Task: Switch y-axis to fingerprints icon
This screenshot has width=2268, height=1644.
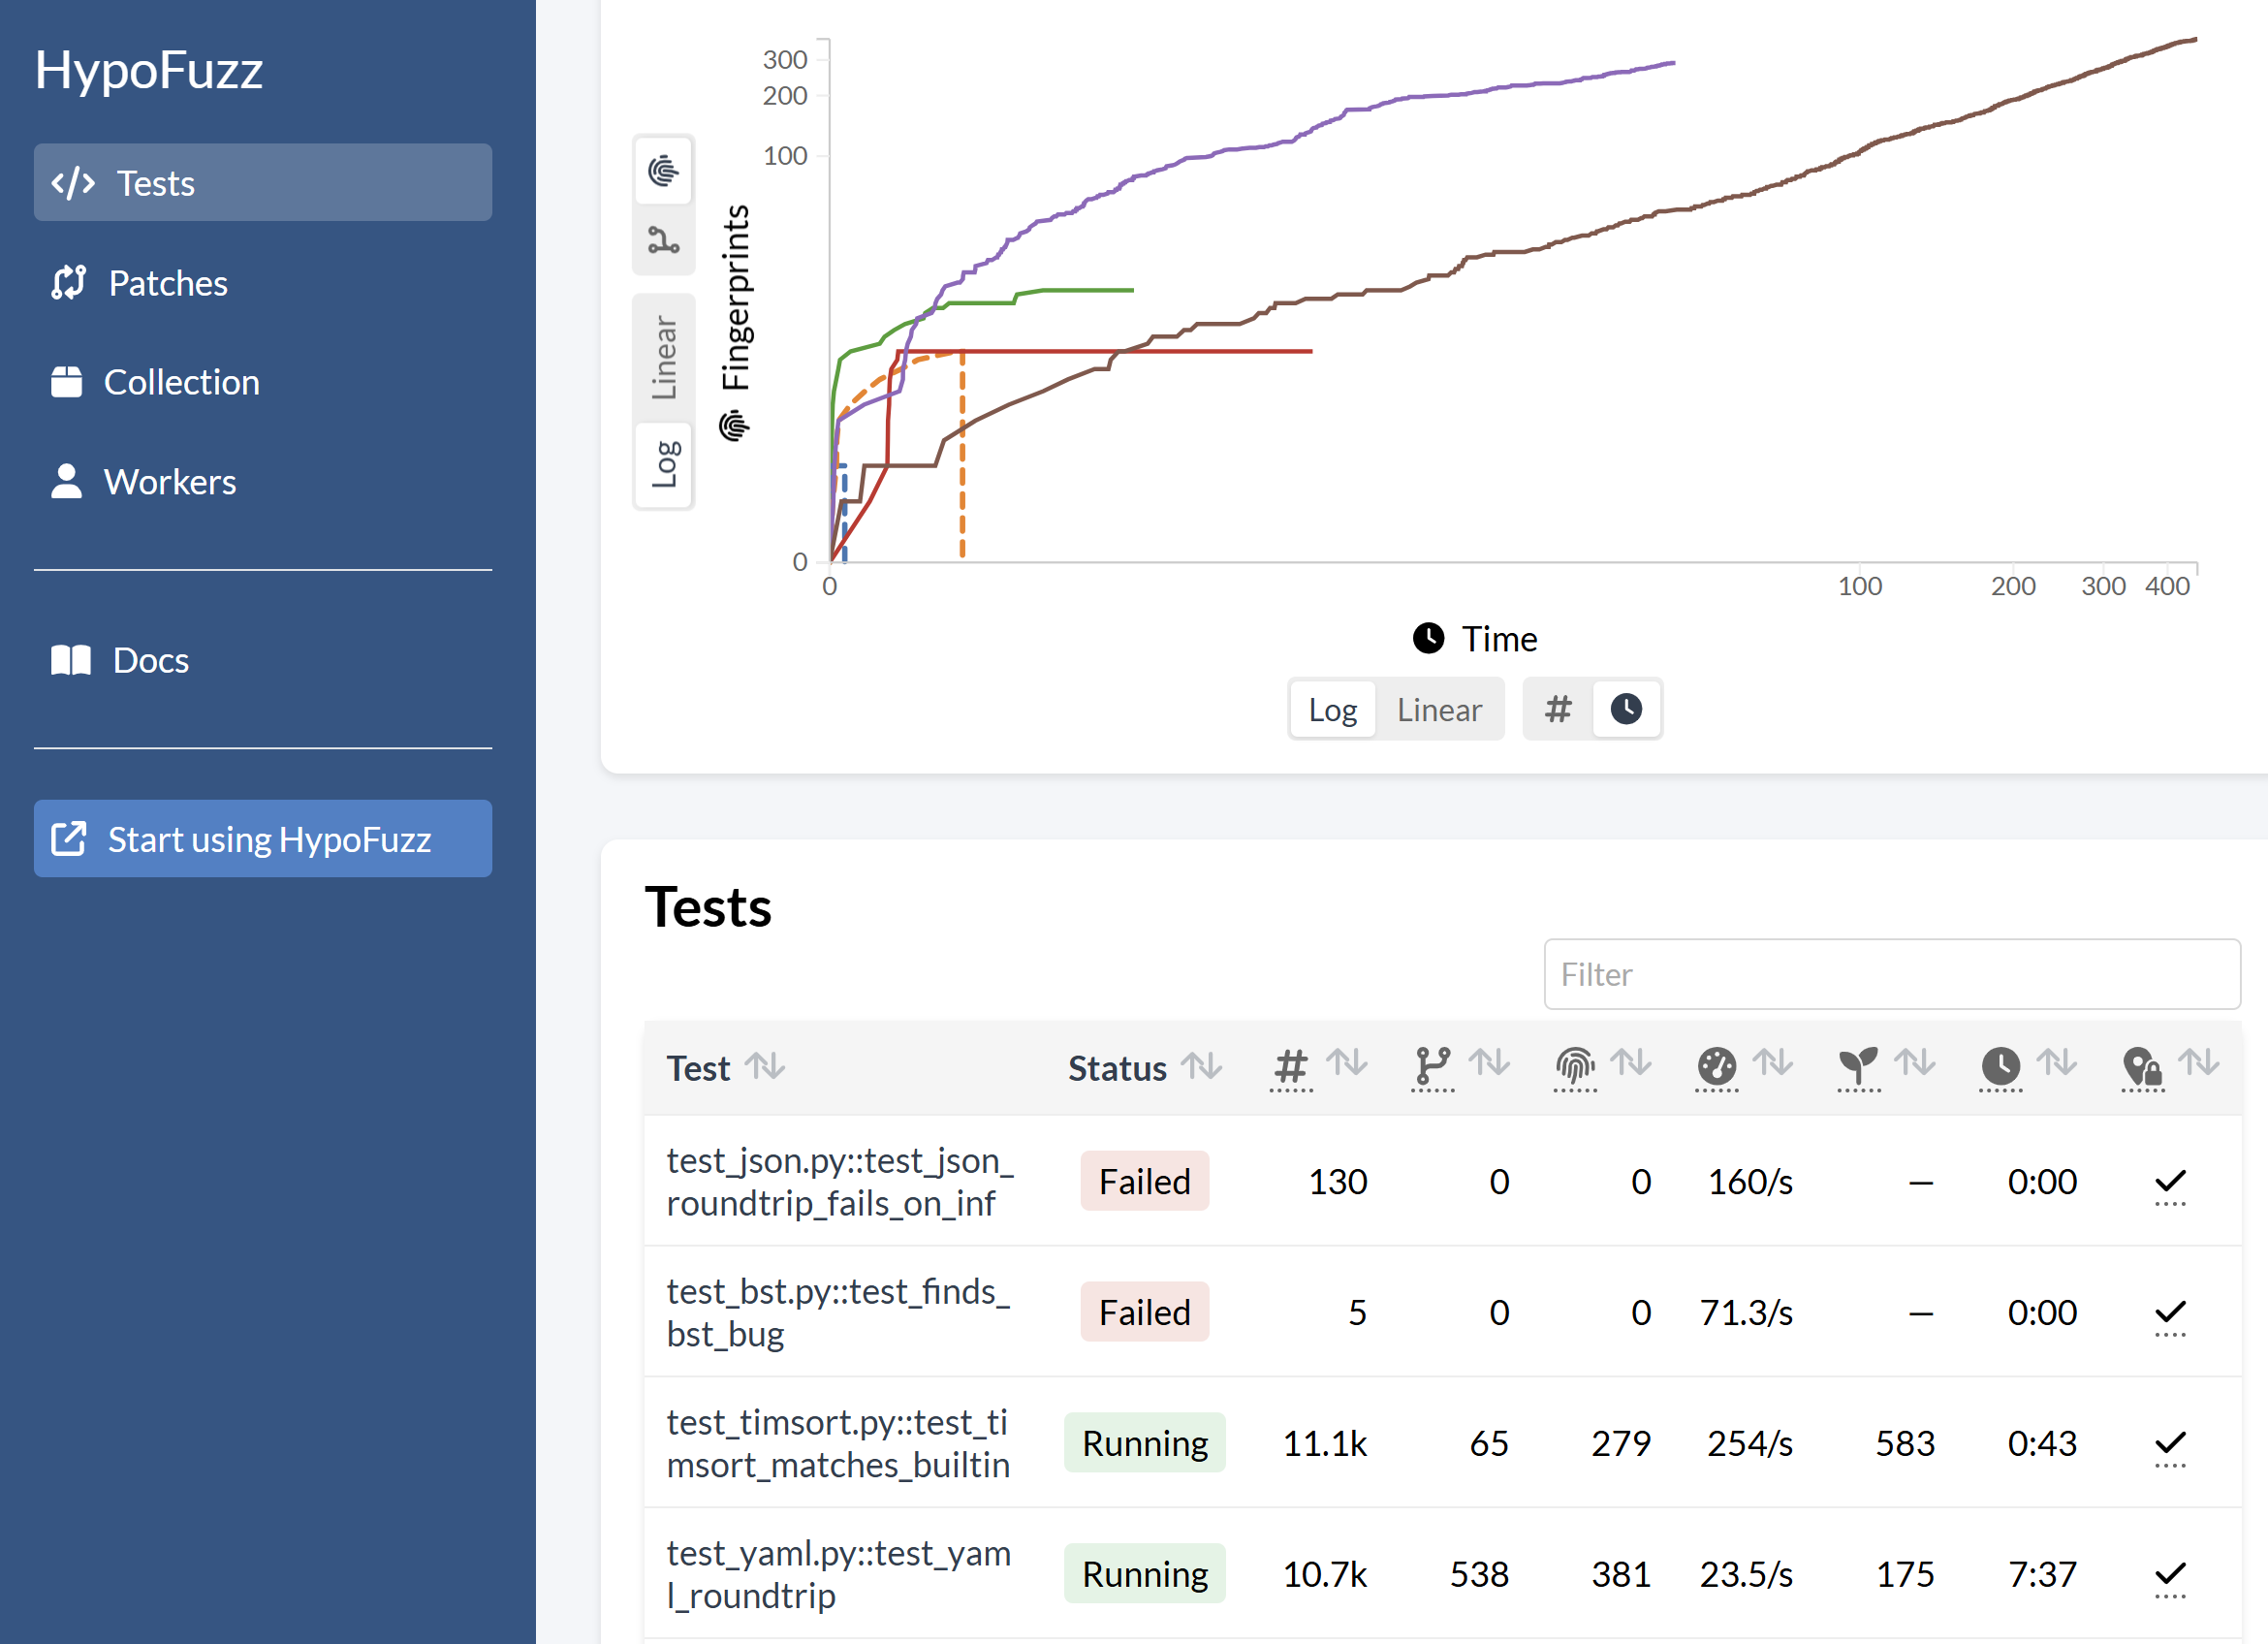Action: (x=663, y=171)
